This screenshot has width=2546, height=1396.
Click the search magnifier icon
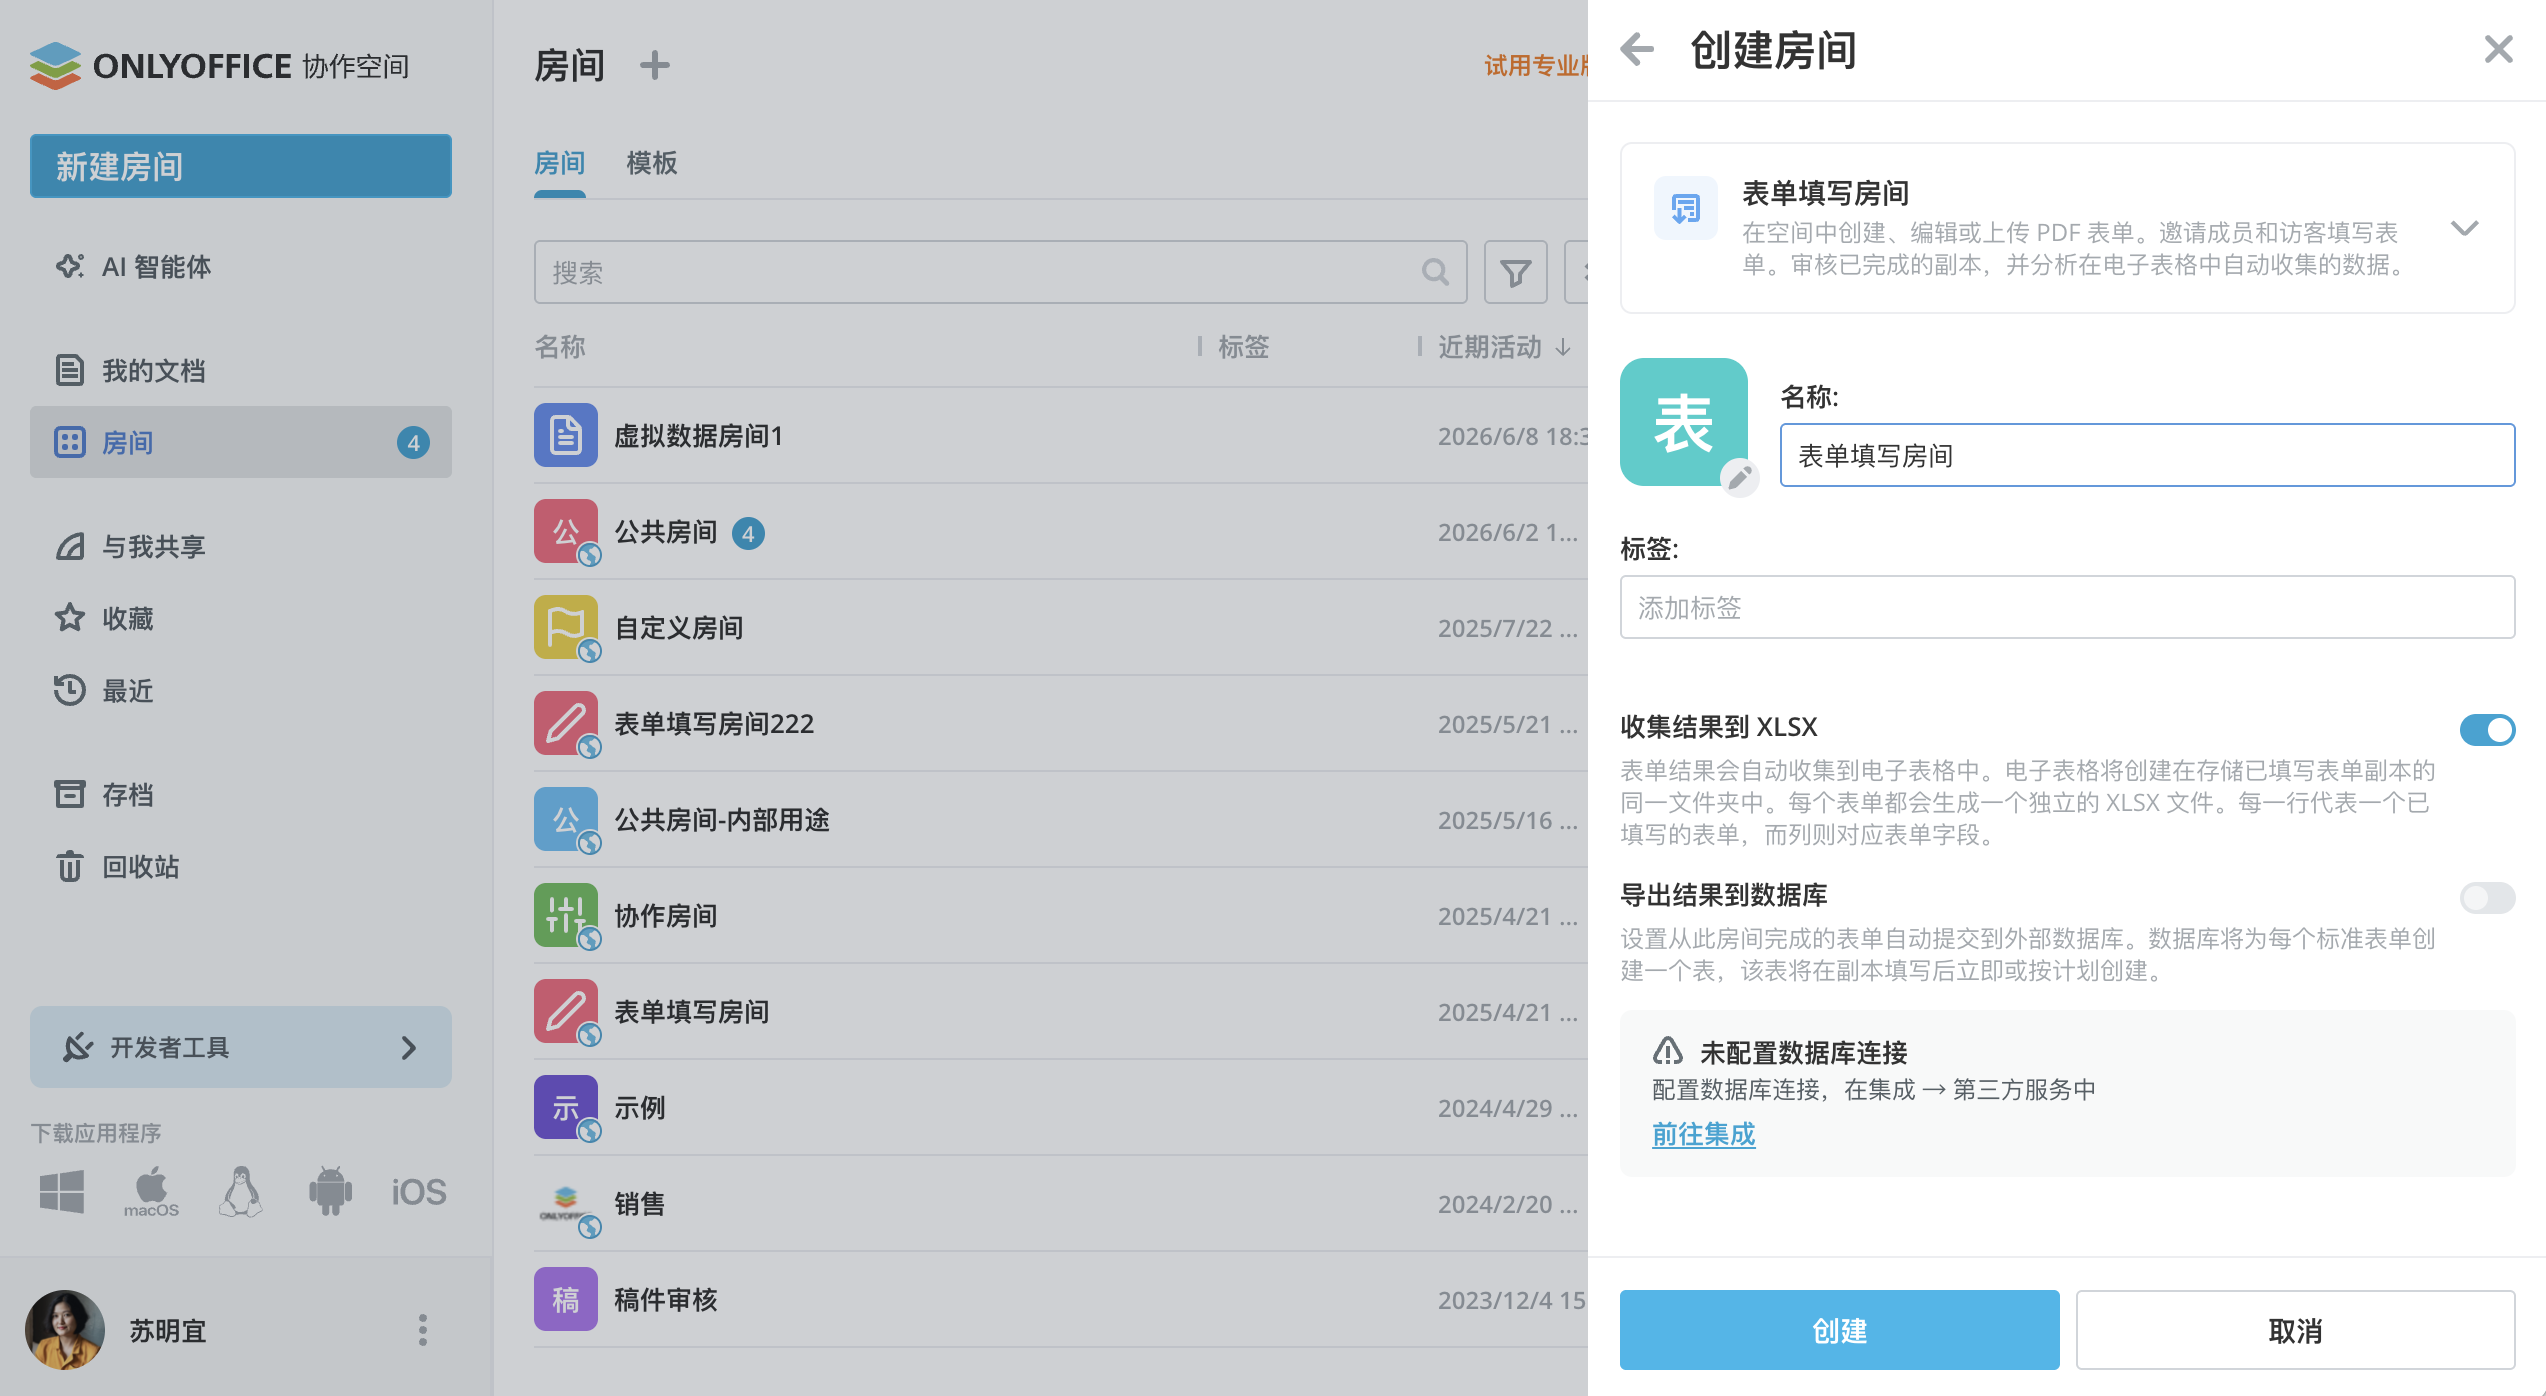tap(1435, 272)
